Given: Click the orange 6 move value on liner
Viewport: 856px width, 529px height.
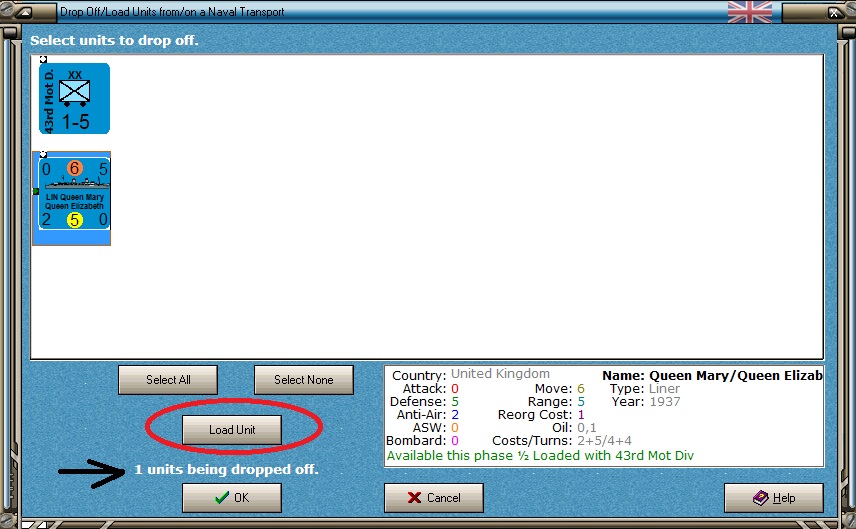Looking at the screenshot, I should tap(74, 168).
